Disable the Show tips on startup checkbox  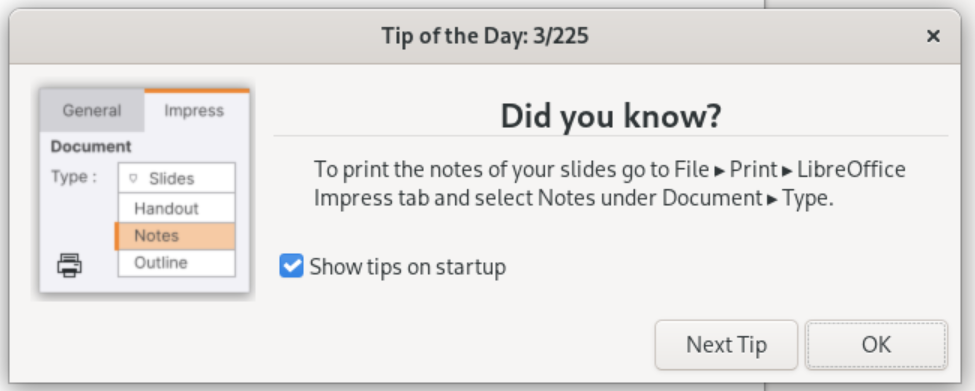click(291, 265)
